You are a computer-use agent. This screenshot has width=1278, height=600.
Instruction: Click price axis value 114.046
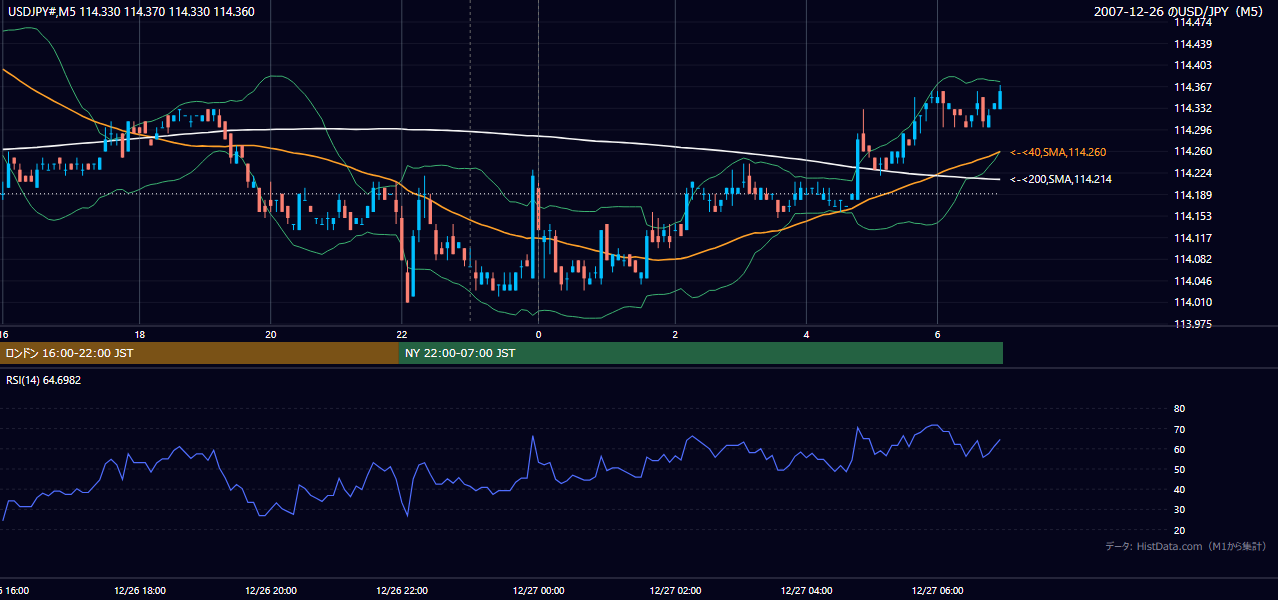[x=1192, y=281]
